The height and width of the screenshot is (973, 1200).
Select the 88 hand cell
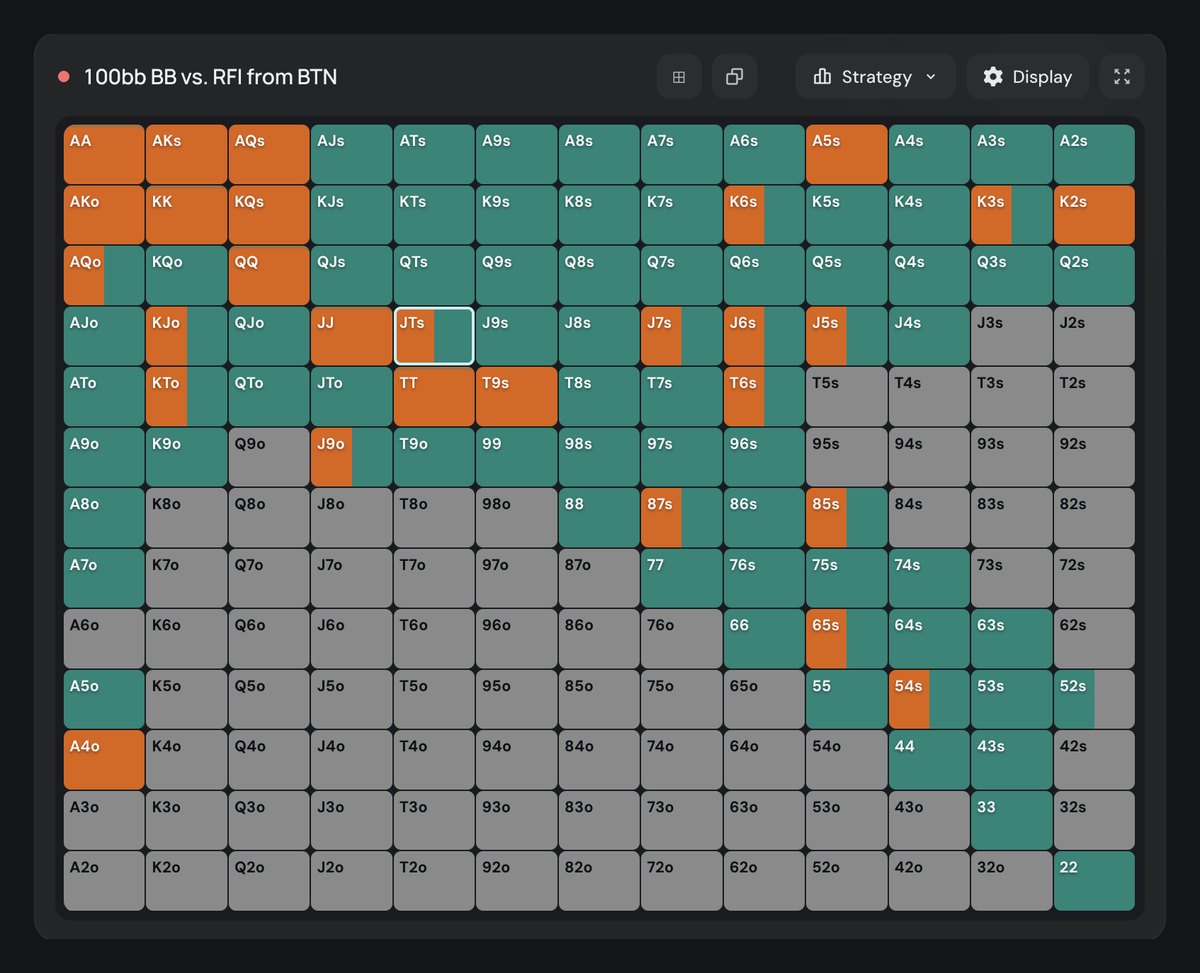point(599,518)
